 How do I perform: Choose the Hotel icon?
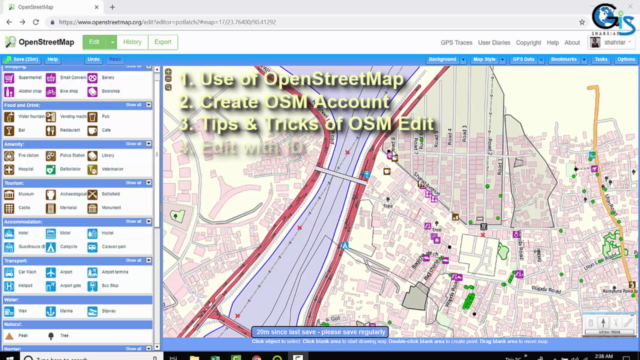click(x=9, y=233)
